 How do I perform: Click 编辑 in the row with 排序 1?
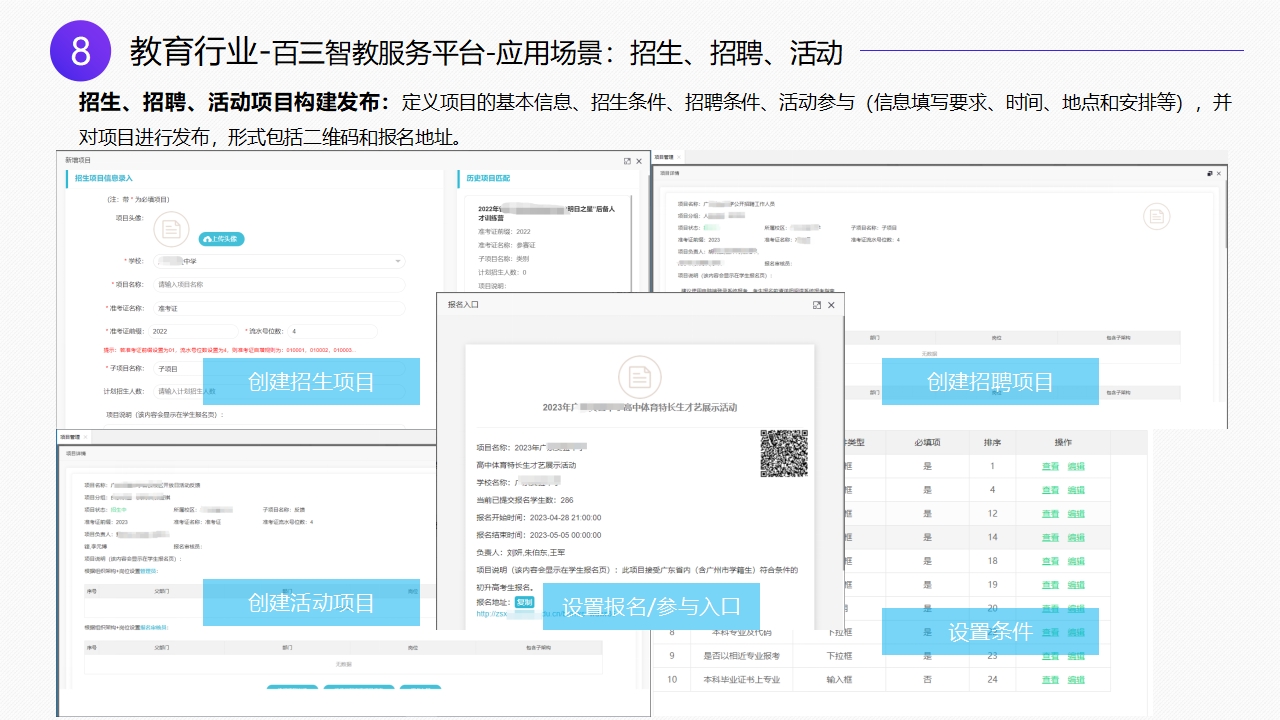click(1076, 467)
